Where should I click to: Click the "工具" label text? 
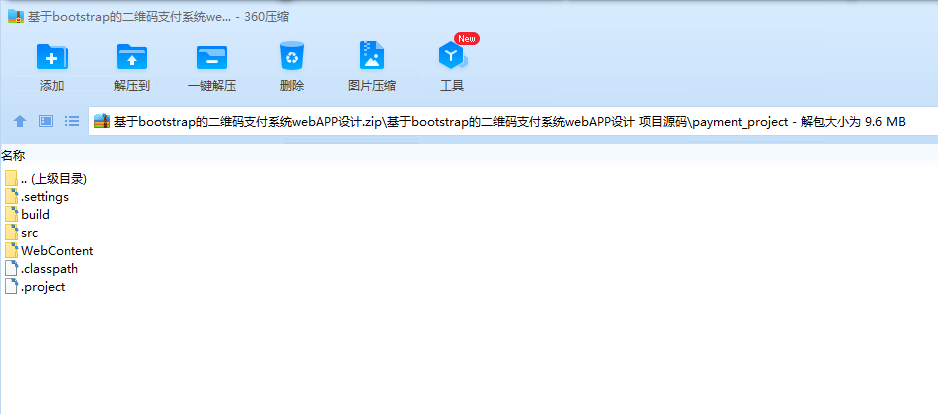tap(452, 86)
